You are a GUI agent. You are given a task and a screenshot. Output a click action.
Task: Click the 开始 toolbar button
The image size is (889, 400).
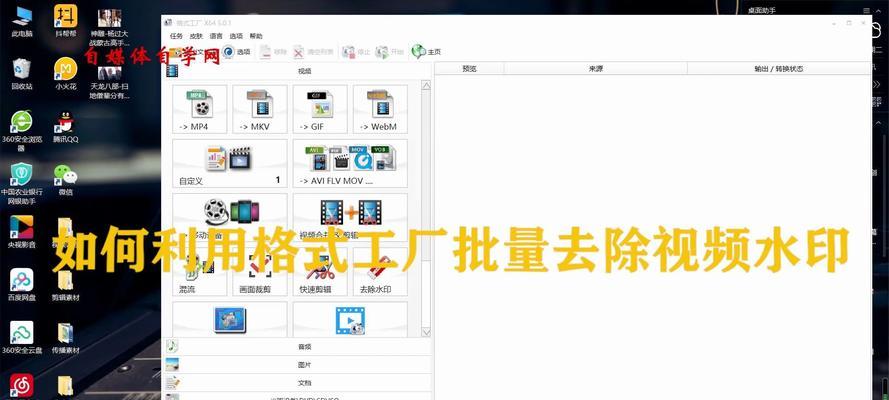coord(390,52)
